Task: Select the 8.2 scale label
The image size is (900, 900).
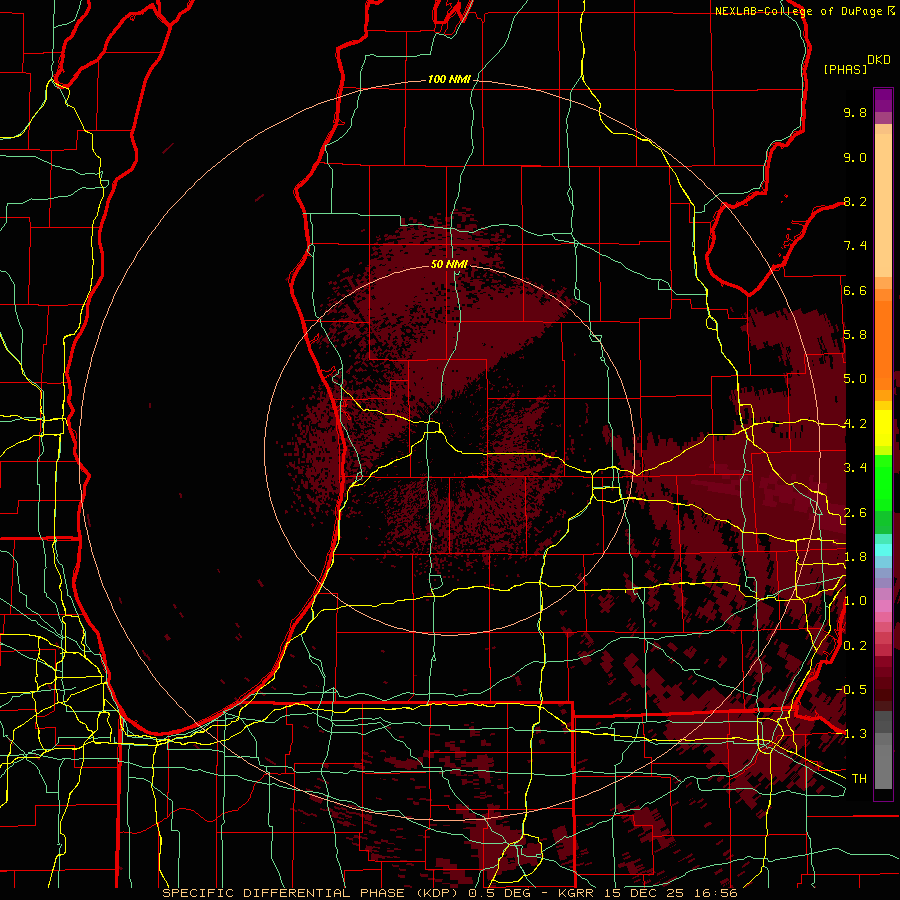Action: point(855,201)
